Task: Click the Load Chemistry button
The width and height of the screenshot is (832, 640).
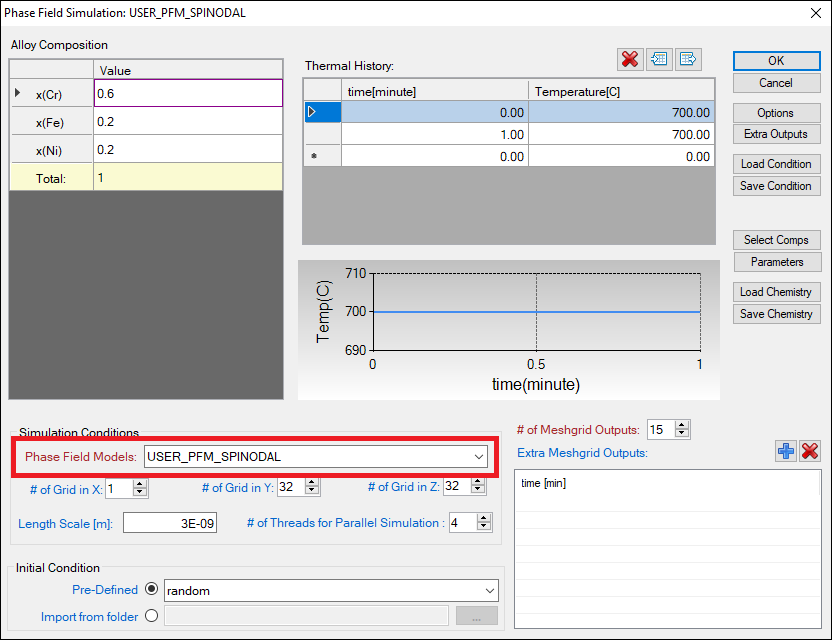Action: pyautogui.click(x=776, y=292)
